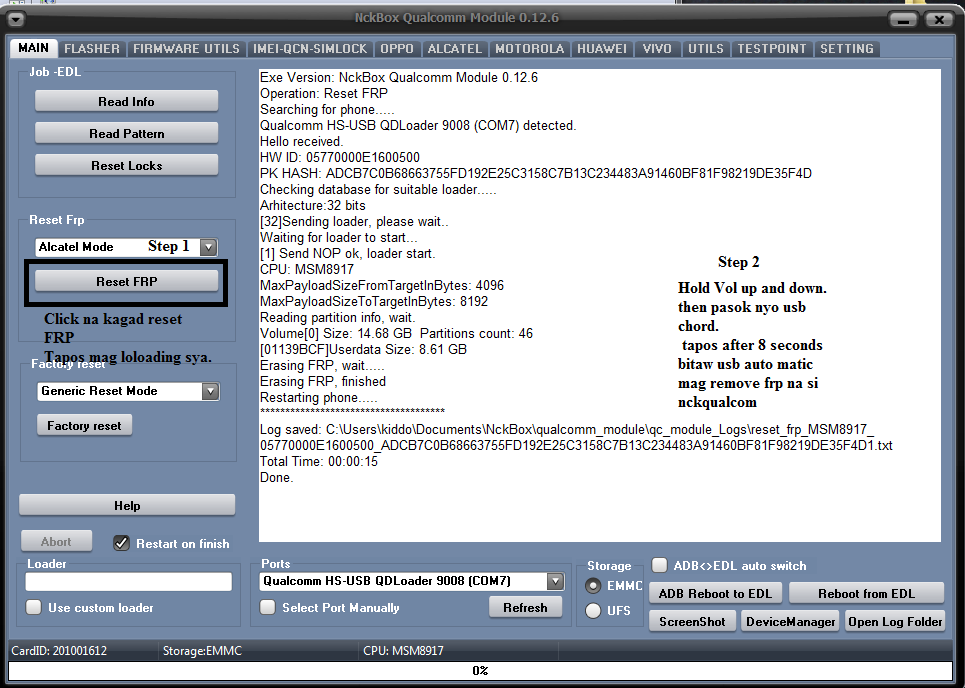Open the SETTING tab
The image size is (965, 688).
847,49
